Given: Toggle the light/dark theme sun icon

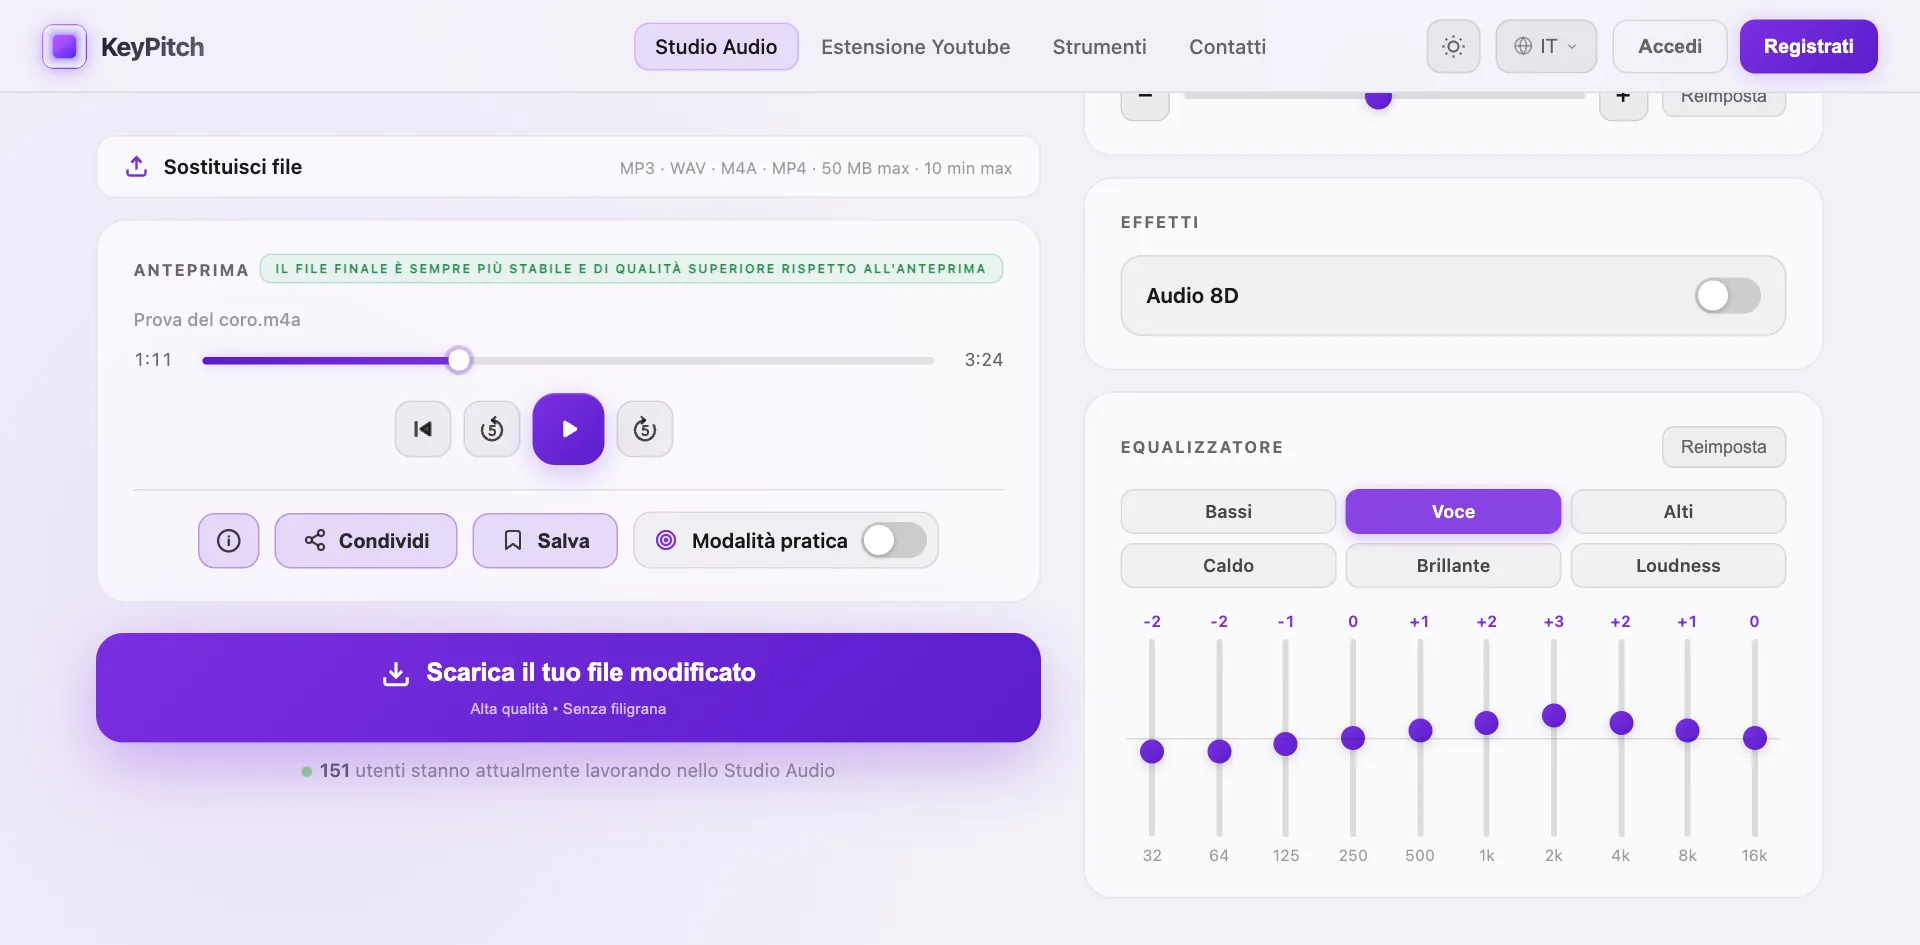Looking at the screenshot, I should point(1453,46).
